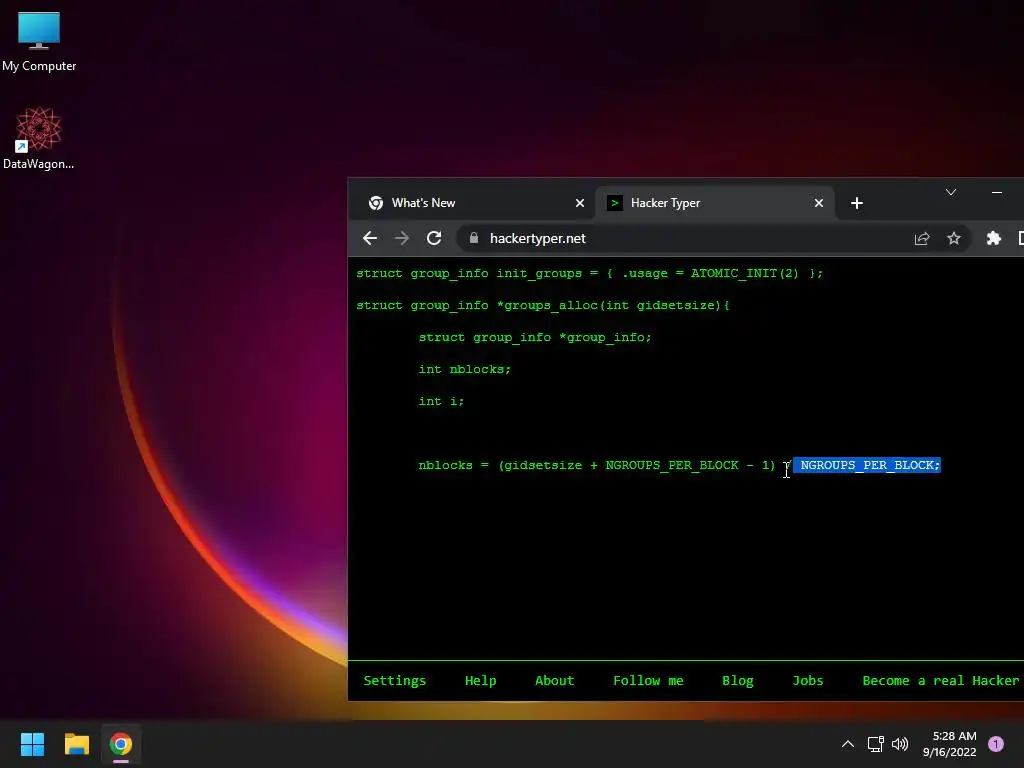The image size is (1024, 768).
Task: Bookmark this page with star icon
Action: click(x=953, y=238)
